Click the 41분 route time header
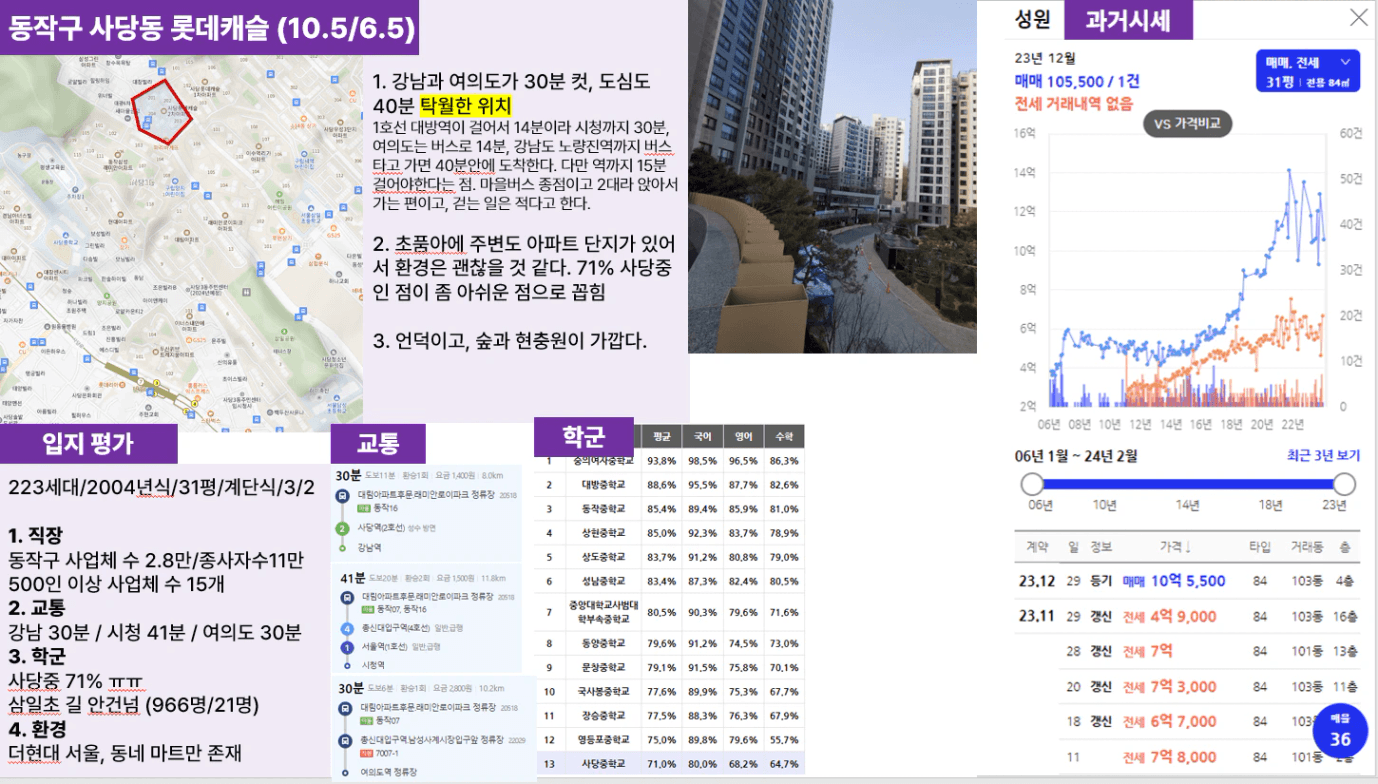Viewport: 1378px width, 784px height. [352, 578]
